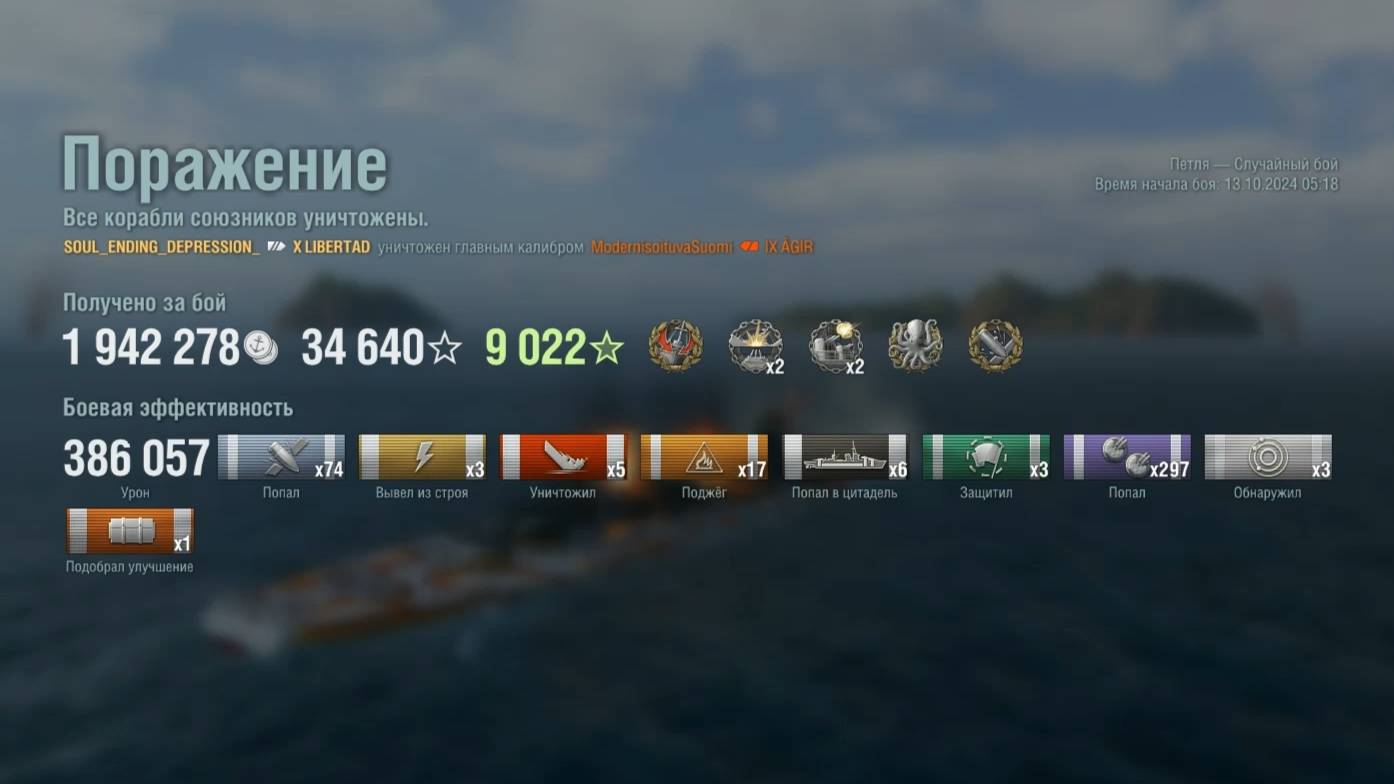1394x784 pixels.
Task: Click the X LIBERTAD ship label
Action: pyautogui.click(x=331, y=247)
